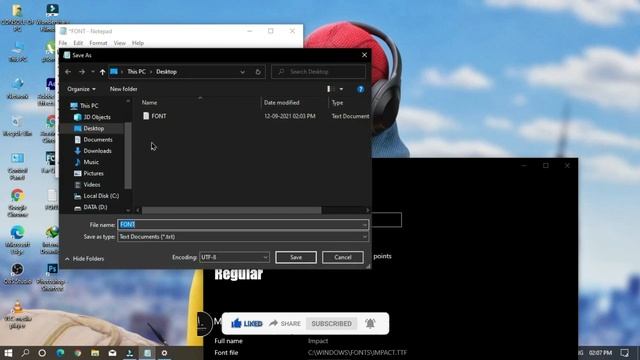Image resolution: width=640 pixels, height=360 pixels.
Task: Open recent locations dropdown arrow
Action: pos(93,72)
